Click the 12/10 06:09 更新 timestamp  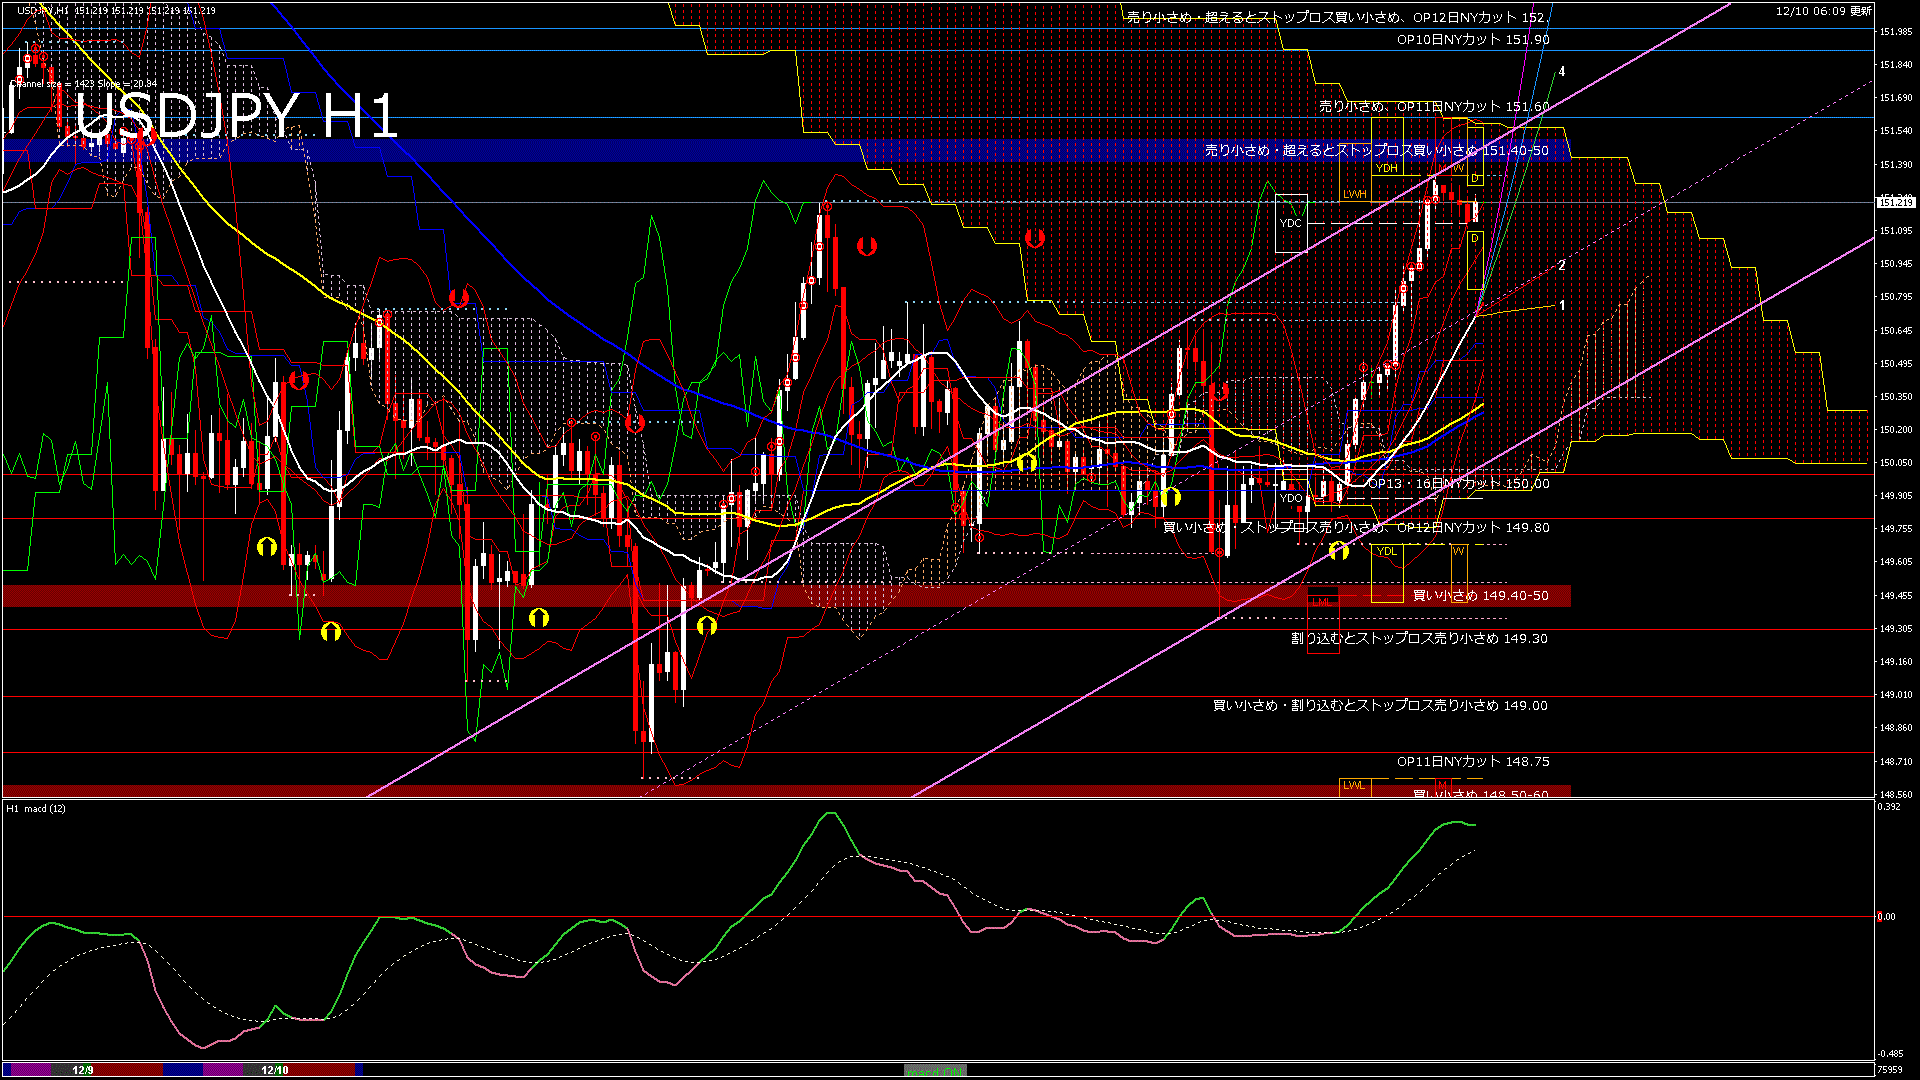pyautogui.click(x=1824, y=11)
